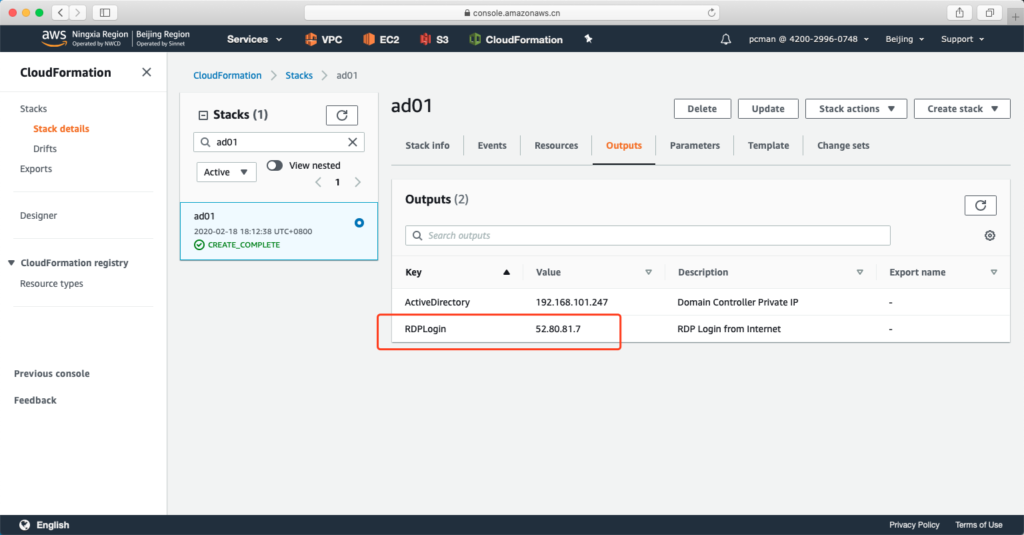Click the AWS logo home icon
This screenshot has height=535, width=1024.
coord(53,39)
